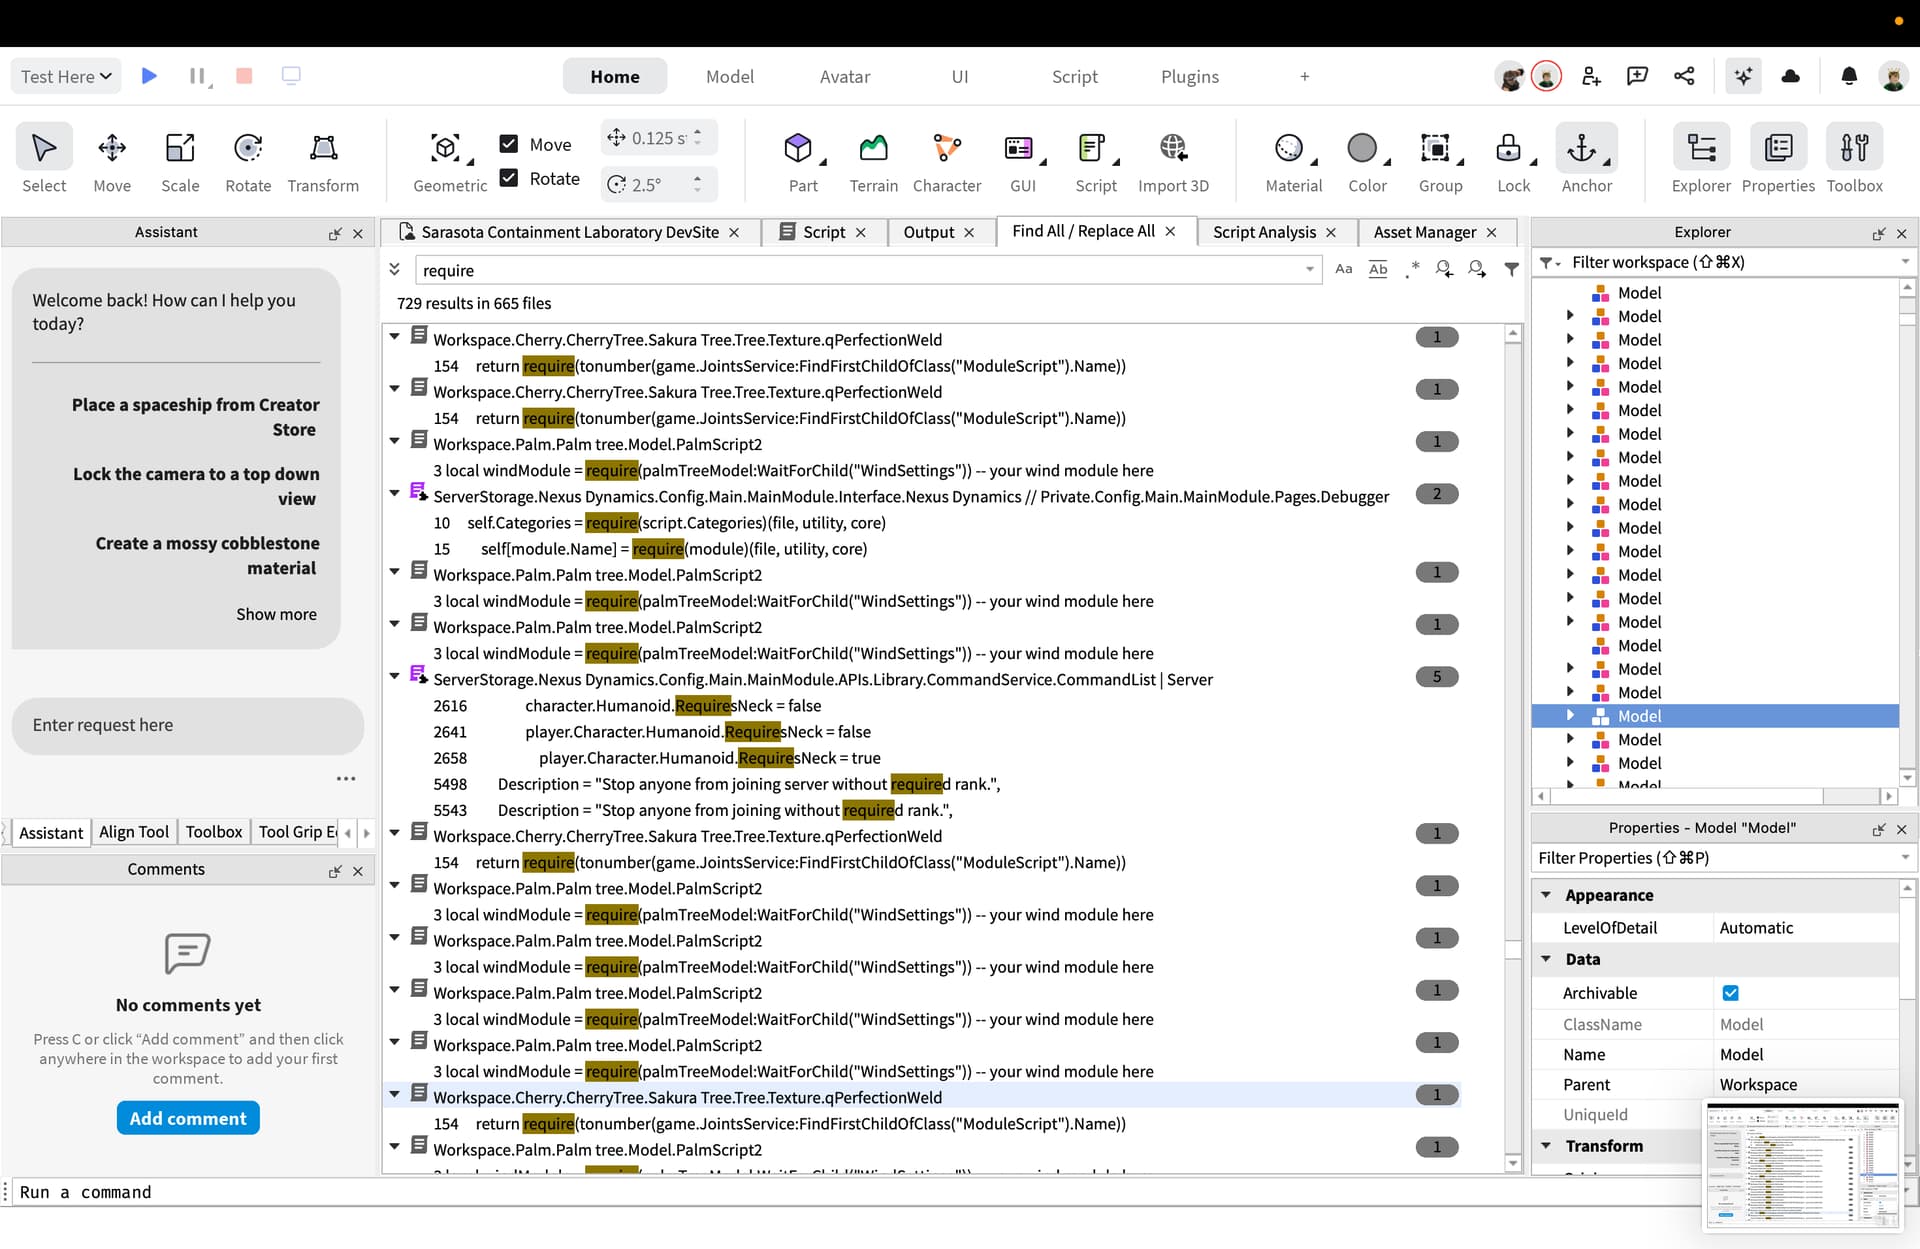This screenshot has height=1249, width=1920.
Task: Open the Geometric snapping tool
Action: click(x=450, y=159)
